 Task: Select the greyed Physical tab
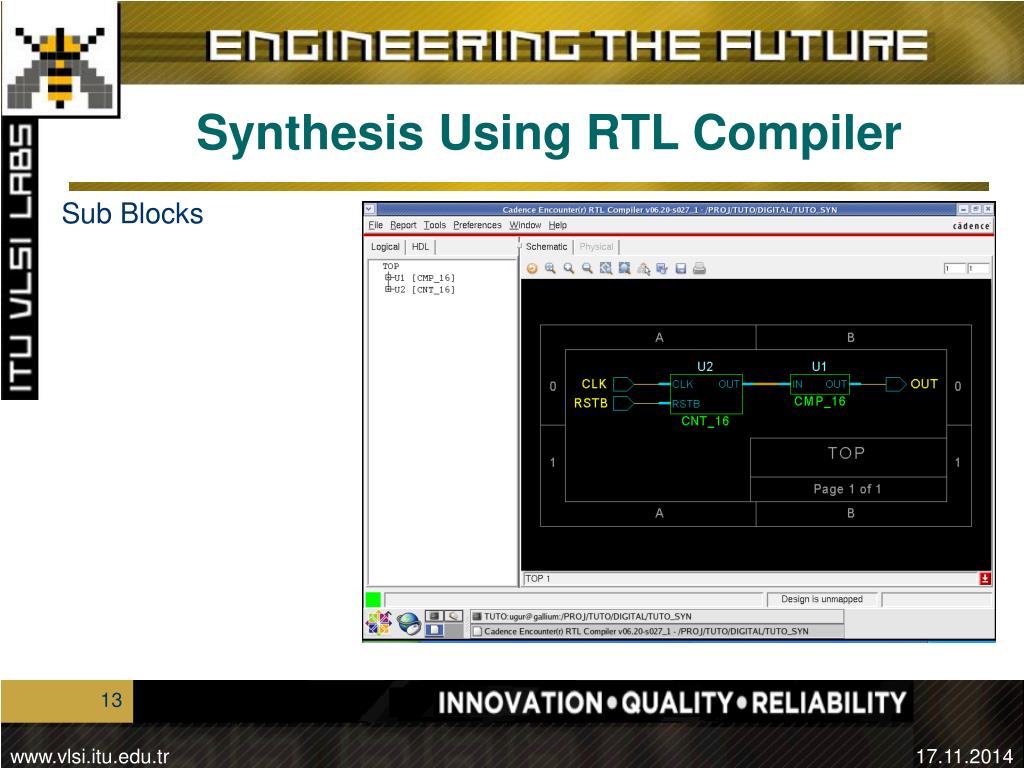tap(596, 247)
